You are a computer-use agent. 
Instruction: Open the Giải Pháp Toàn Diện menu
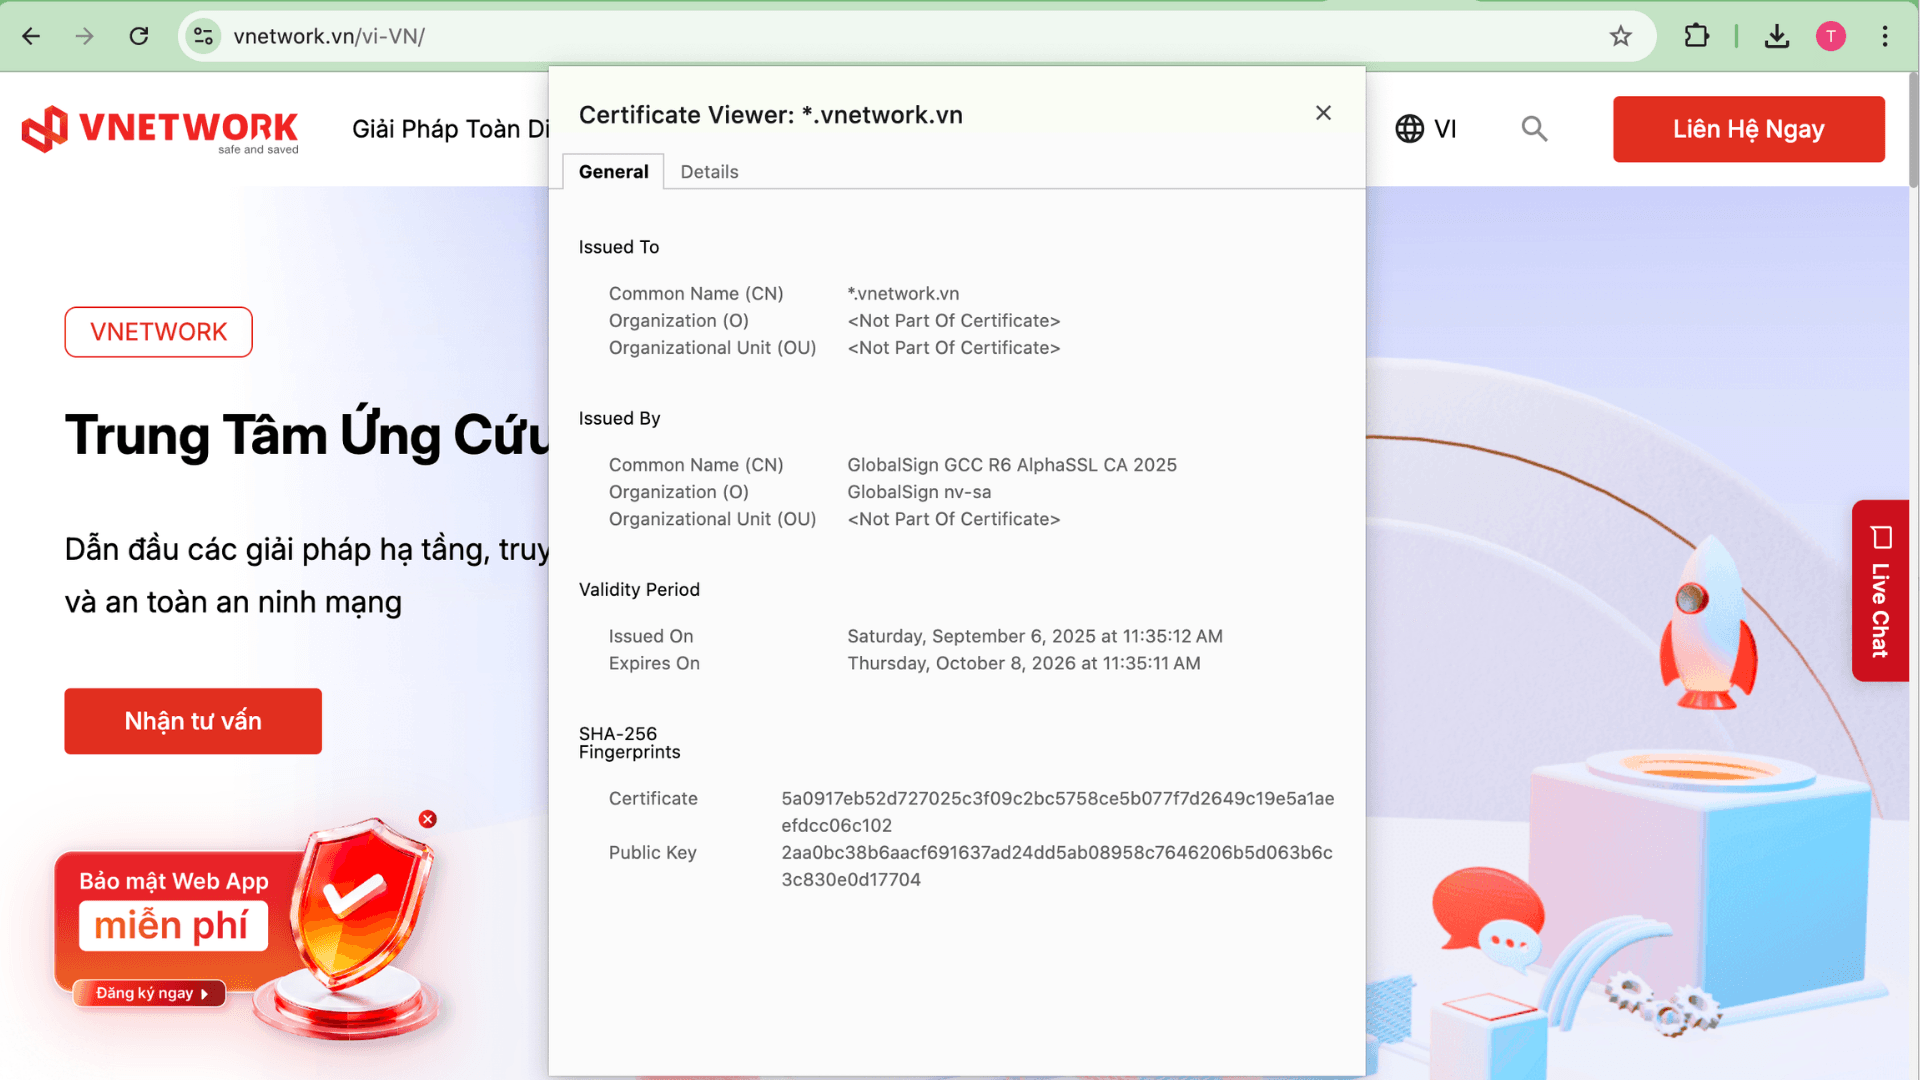450,129
